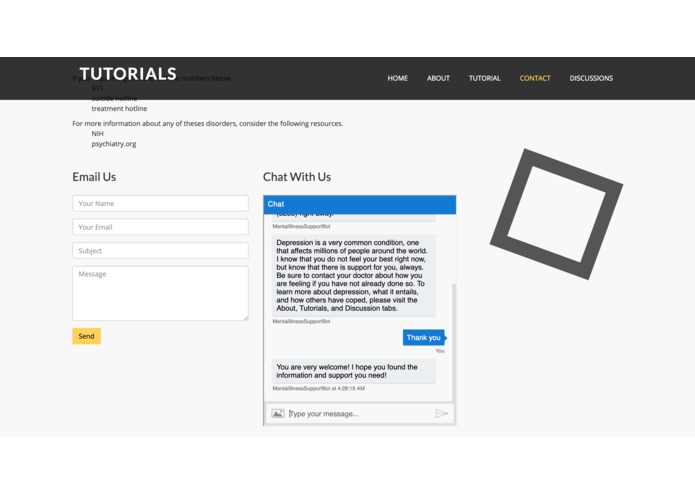Click the MentalIllnessSupportBot 4:28:19 AM timestamp

[x=319, y=389]
